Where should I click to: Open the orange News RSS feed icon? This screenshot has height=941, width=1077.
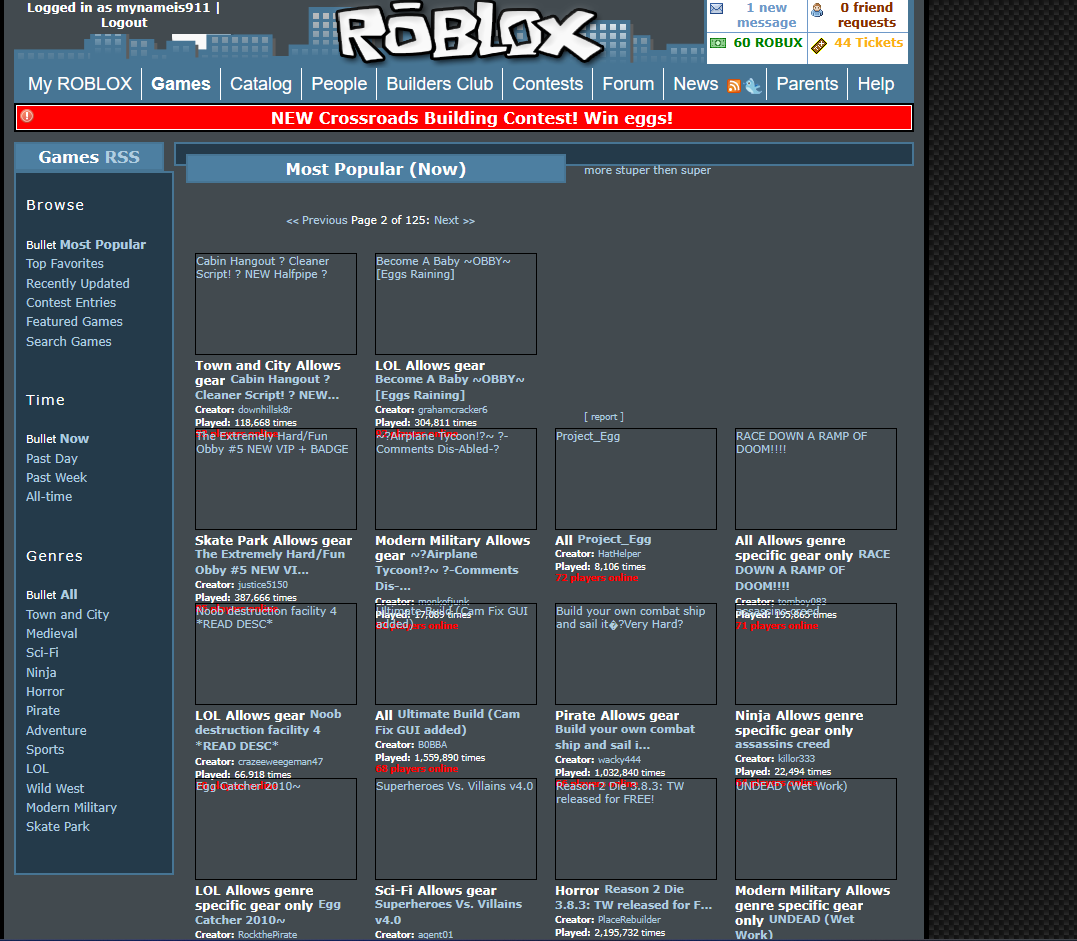(x=734, y=86)
